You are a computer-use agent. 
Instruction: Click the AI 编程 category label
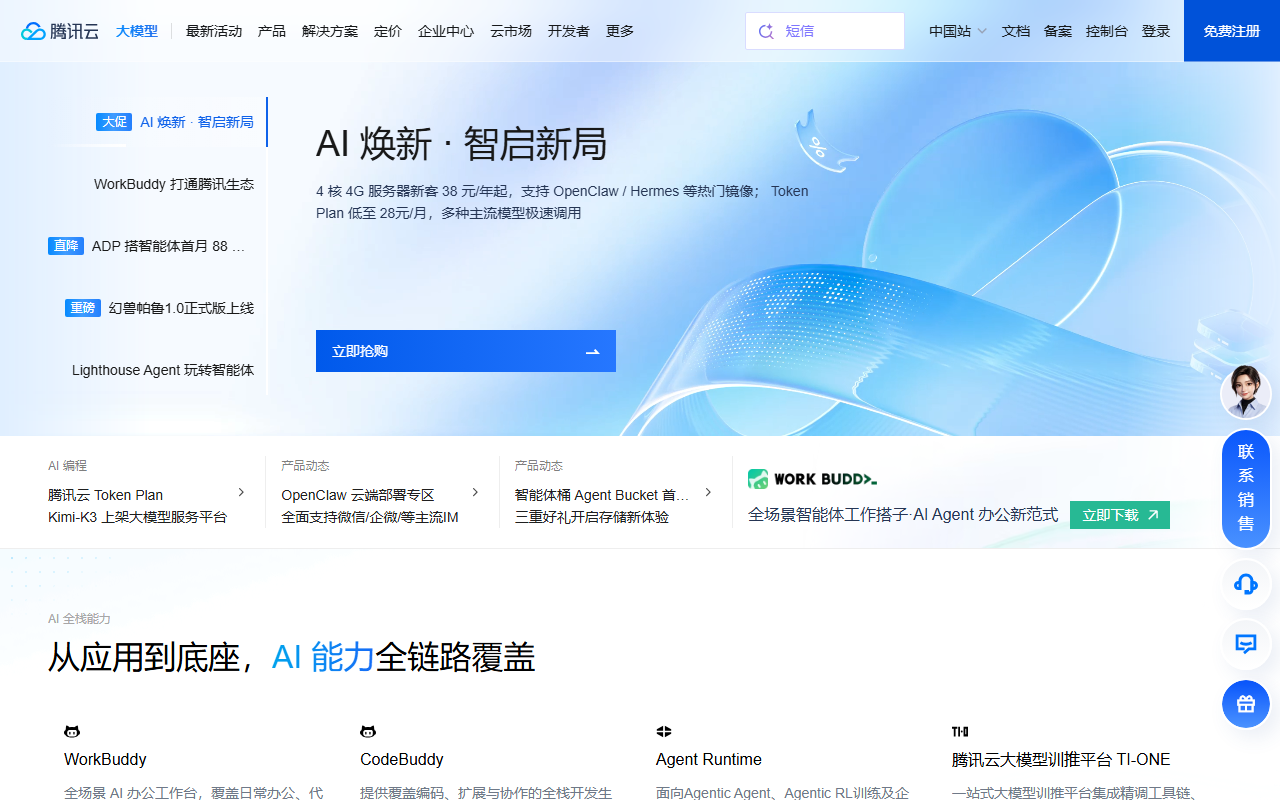[x=68, y=466]
